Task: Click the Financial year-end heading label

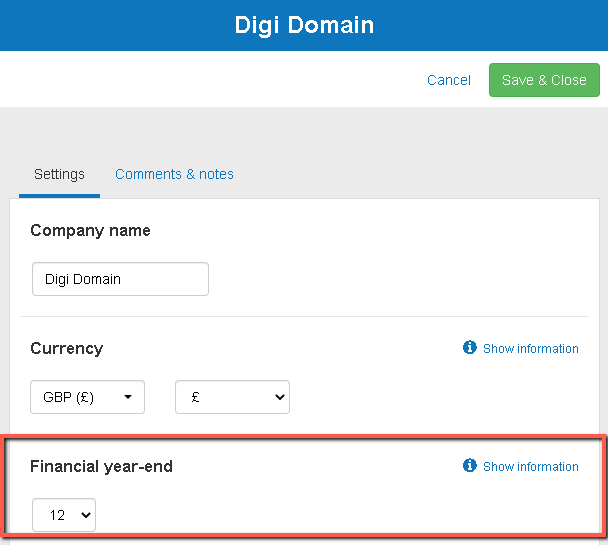Action: [101, 466]
